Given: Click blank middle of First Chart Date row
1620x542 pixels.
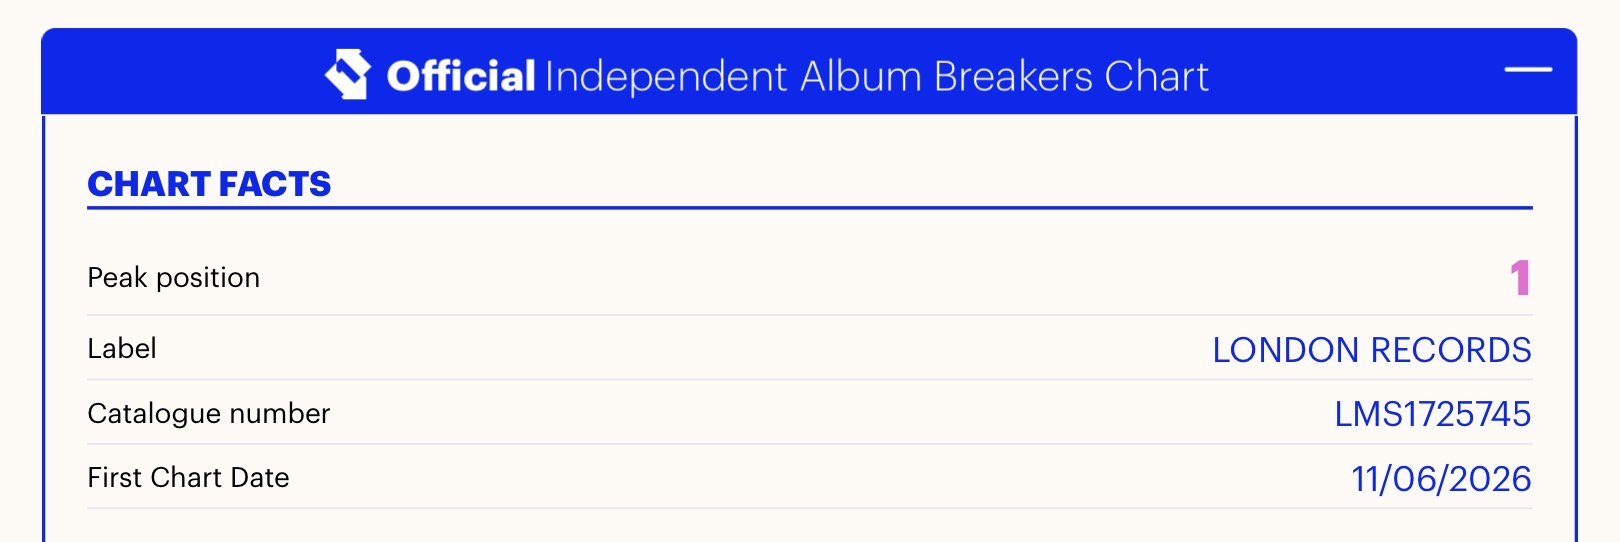Looking at the screenshot, I should (820, 477).
